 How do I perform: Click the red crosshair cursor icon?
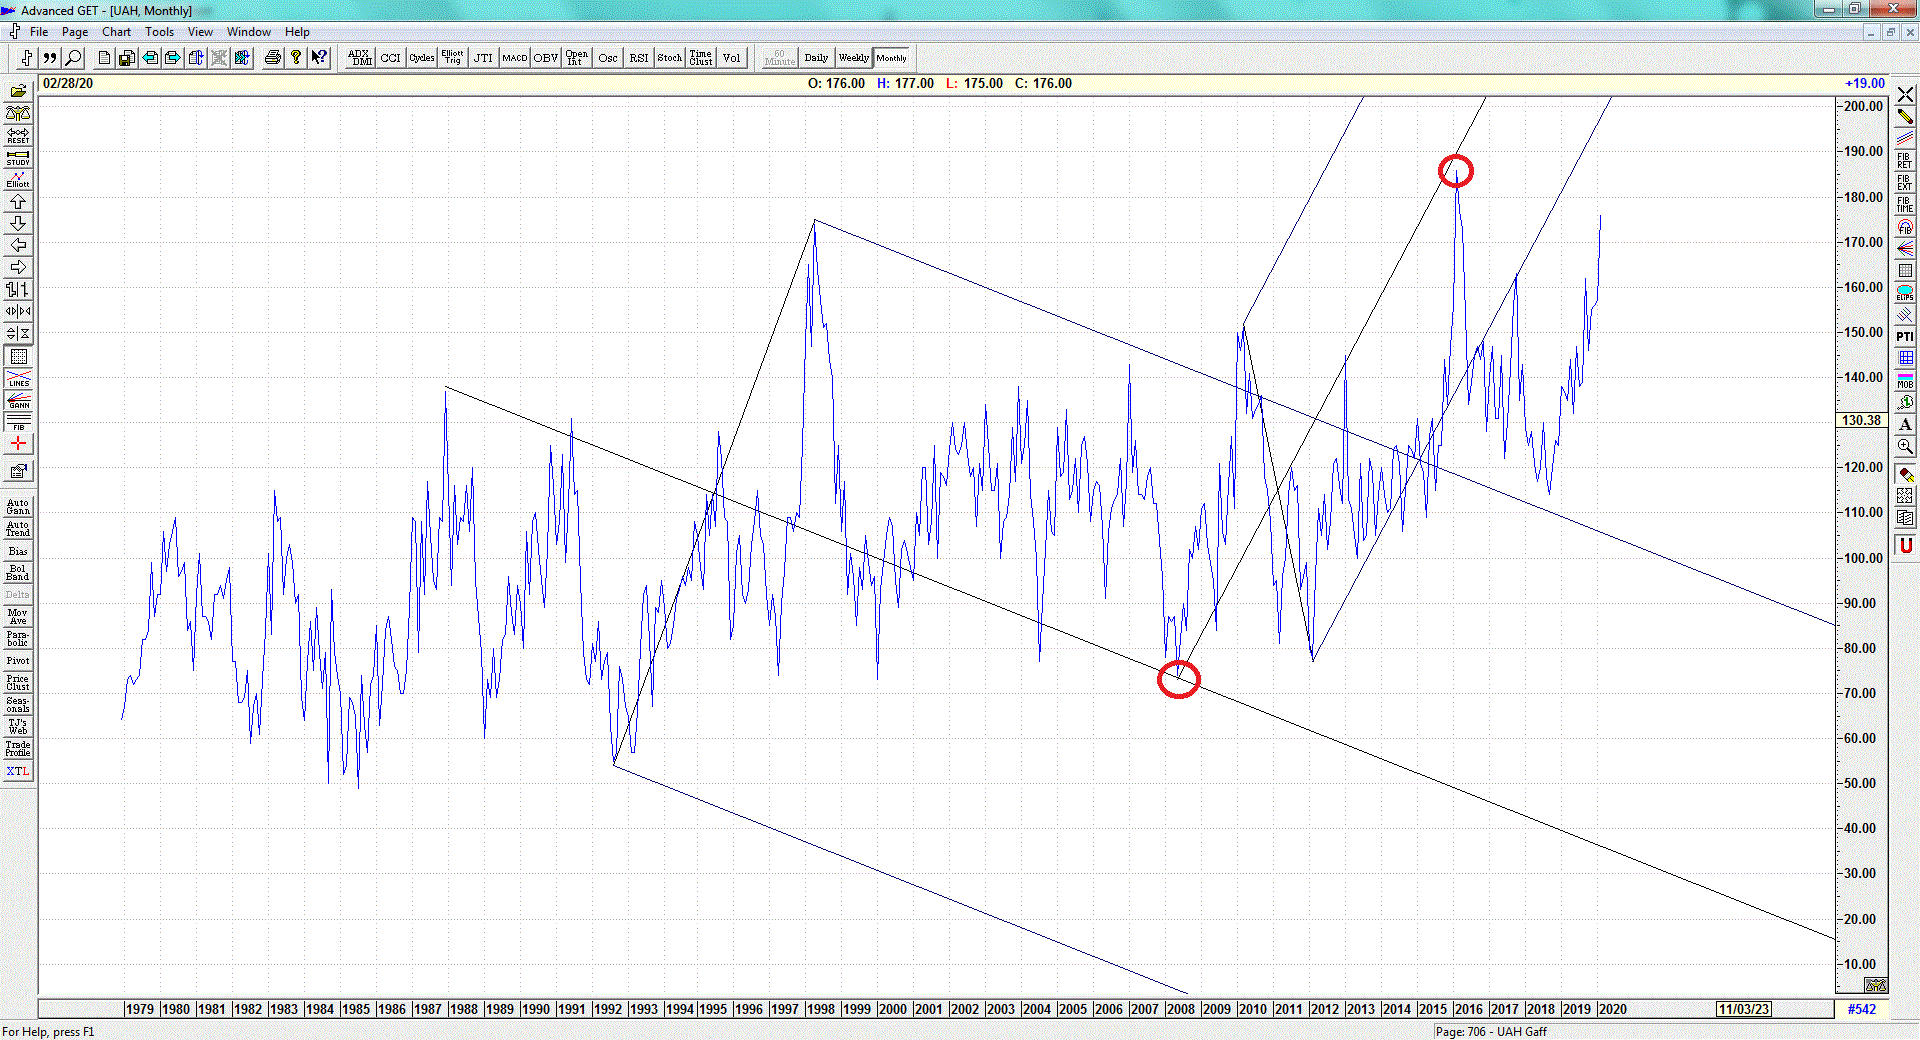18,444
